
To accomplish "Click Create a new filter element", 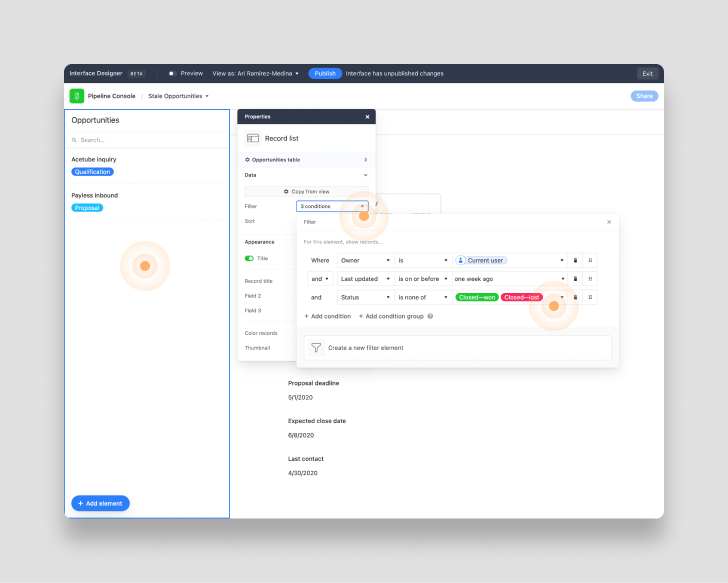I will coord(458,348).
